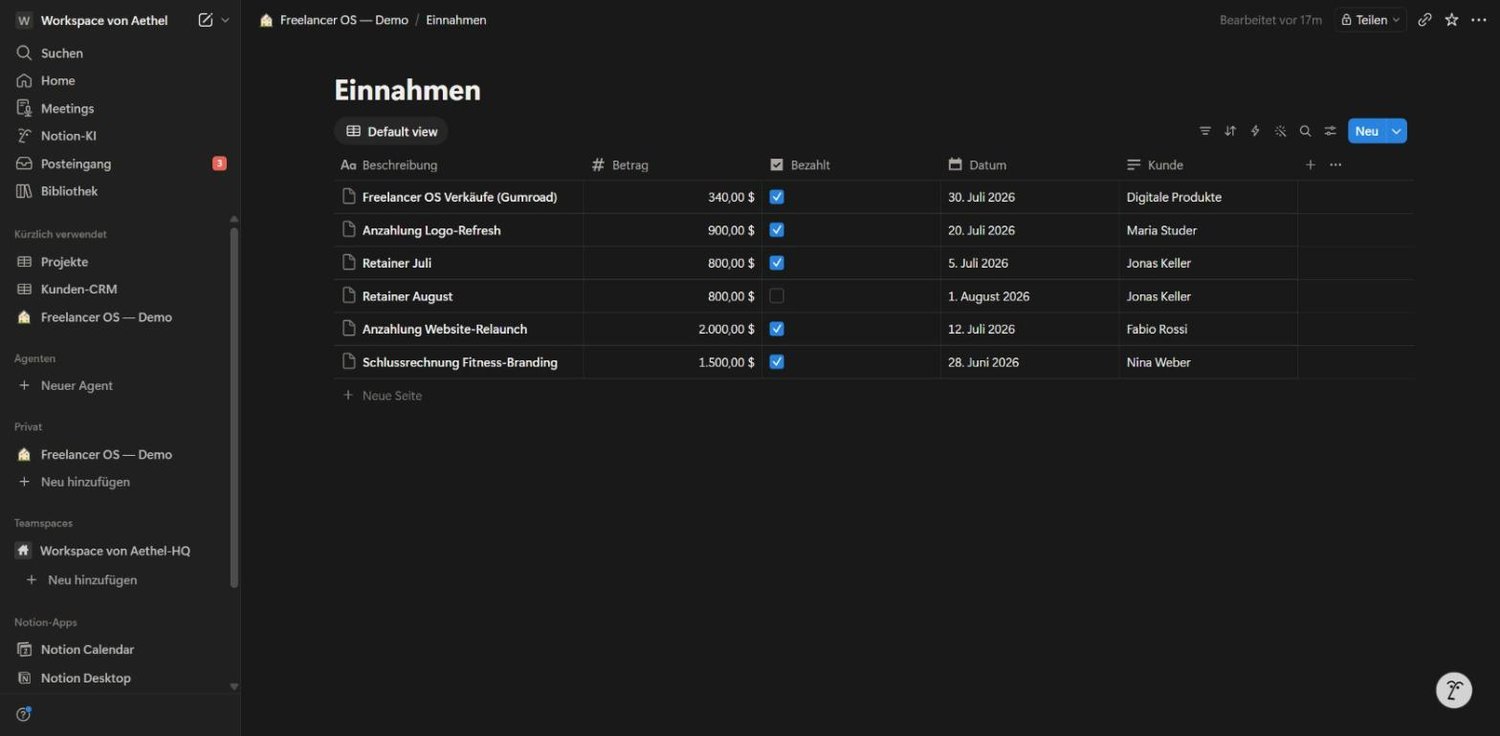Image resolution: width=1500 pixels, height=736 pixels.
Task: Open the Beschreibung column header menu
Action: [459, 165]
